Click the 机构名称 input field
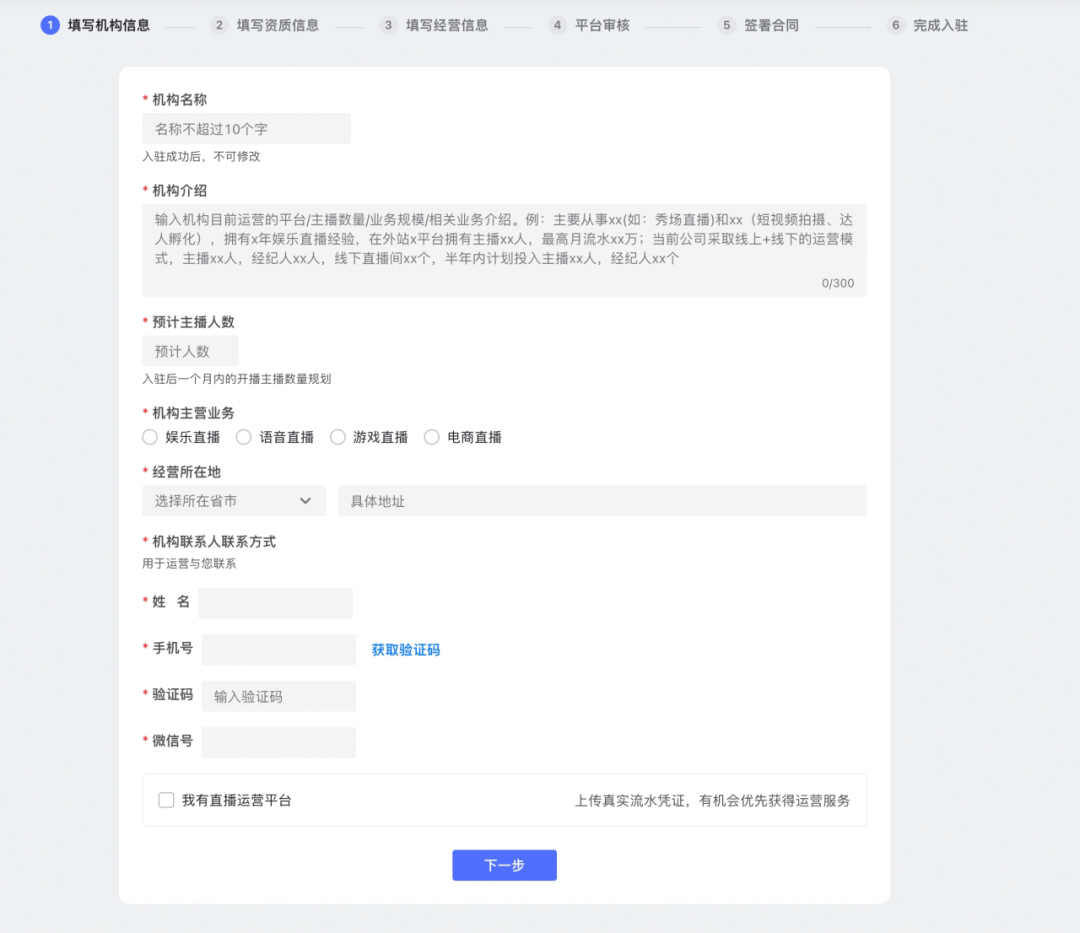The width and height of the screenshot is (1080, 933). pos(246,128)
